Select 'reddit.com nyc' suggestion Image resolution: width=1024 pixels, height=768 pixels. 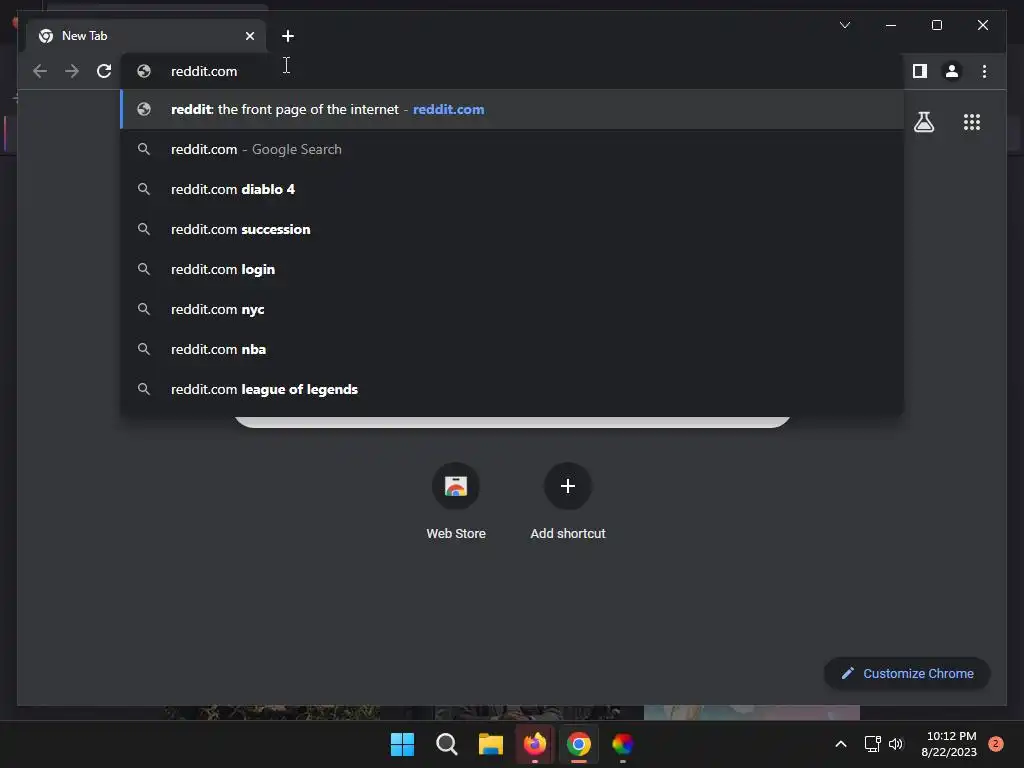click(x=512, y=310)
